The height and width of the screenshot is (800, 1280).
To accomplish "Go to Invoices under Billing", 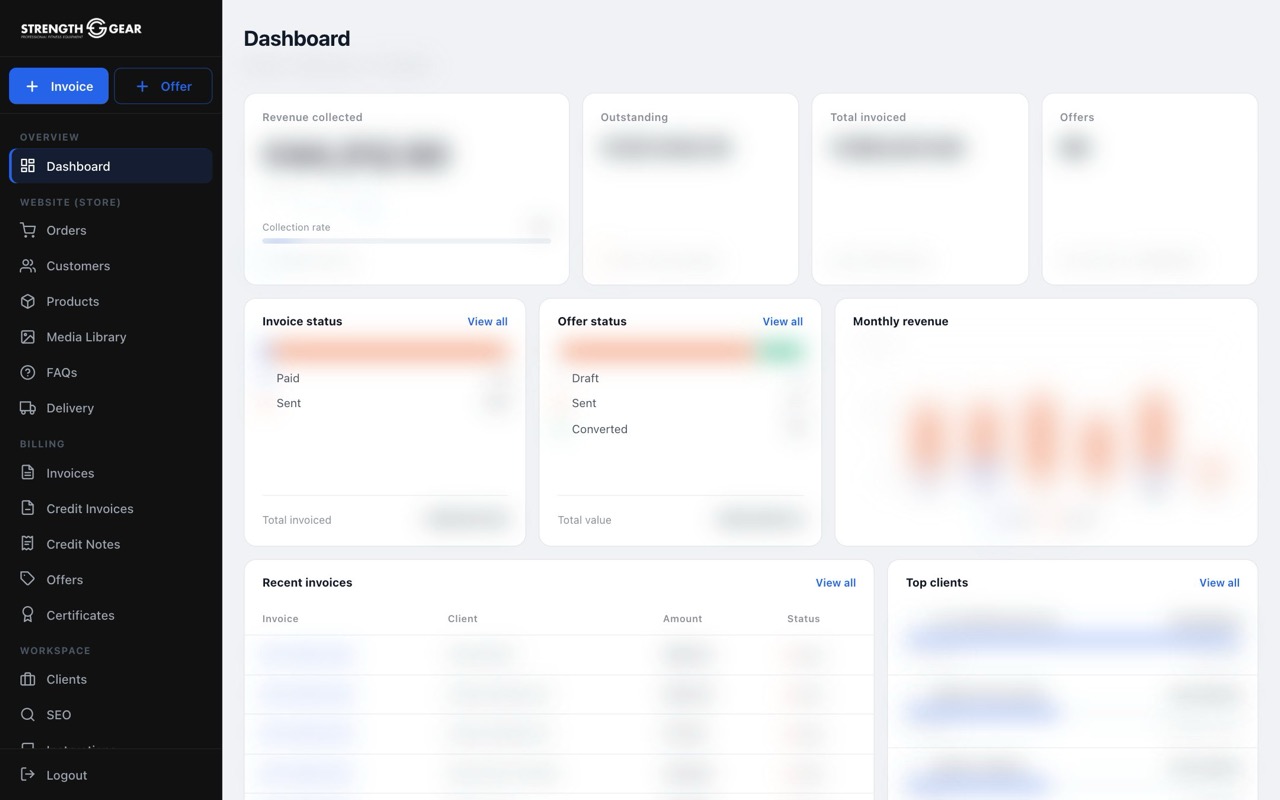I will [111, 473].
